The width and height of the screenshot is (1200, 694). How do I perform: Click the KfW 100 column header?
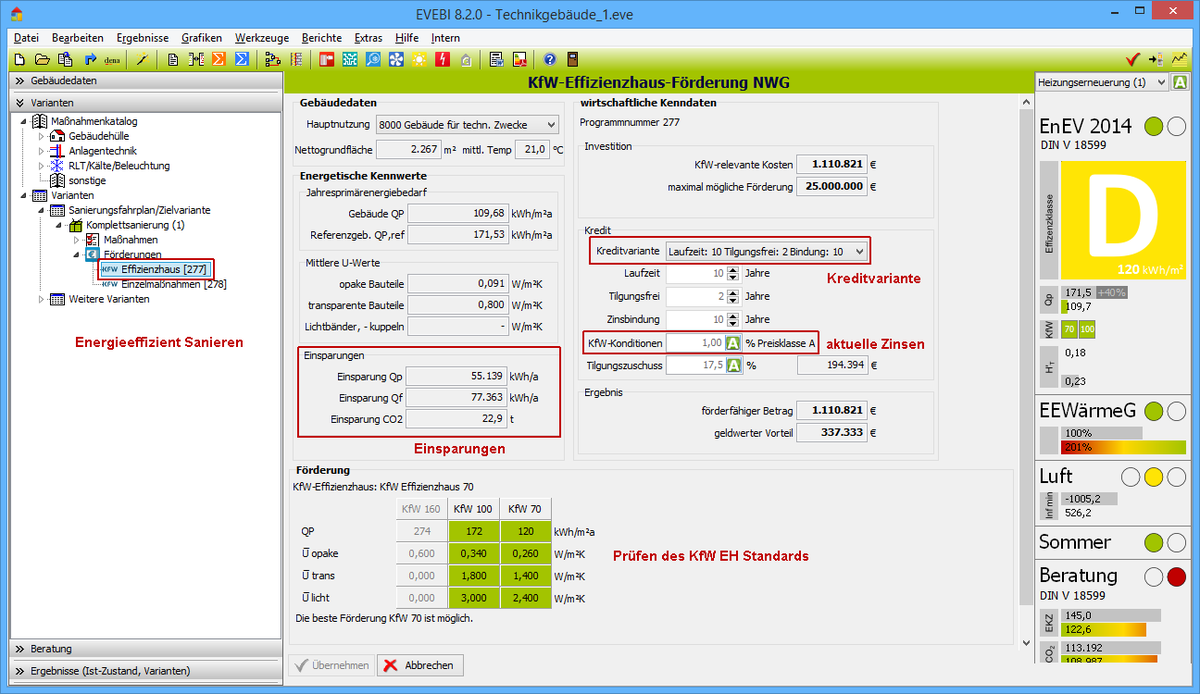[475, 509]
